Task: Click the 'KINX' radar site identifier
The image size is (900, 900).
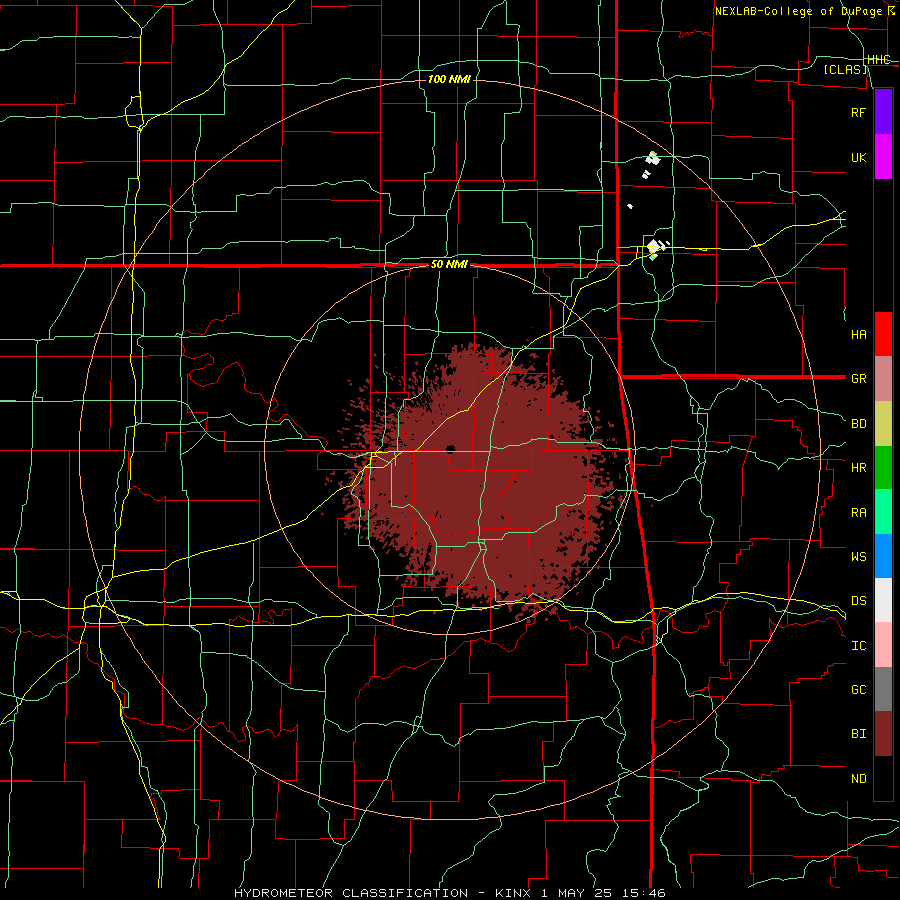Action: [511, 893]
